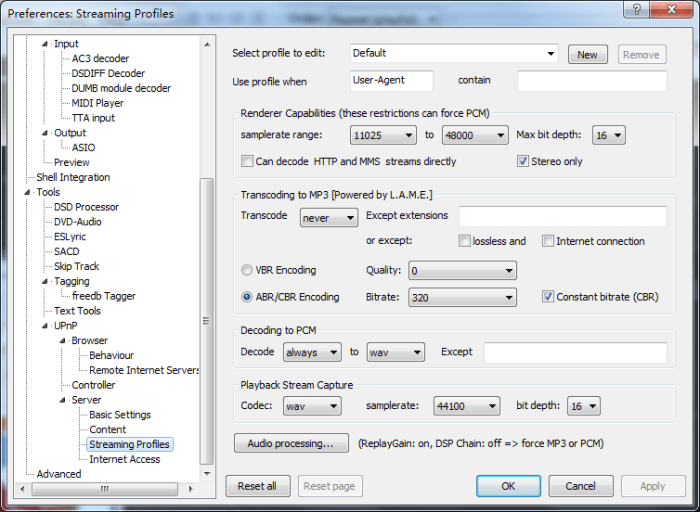700x512 pixels.
Task: Open DVD-Audio preferences
Action: (77, 222)
